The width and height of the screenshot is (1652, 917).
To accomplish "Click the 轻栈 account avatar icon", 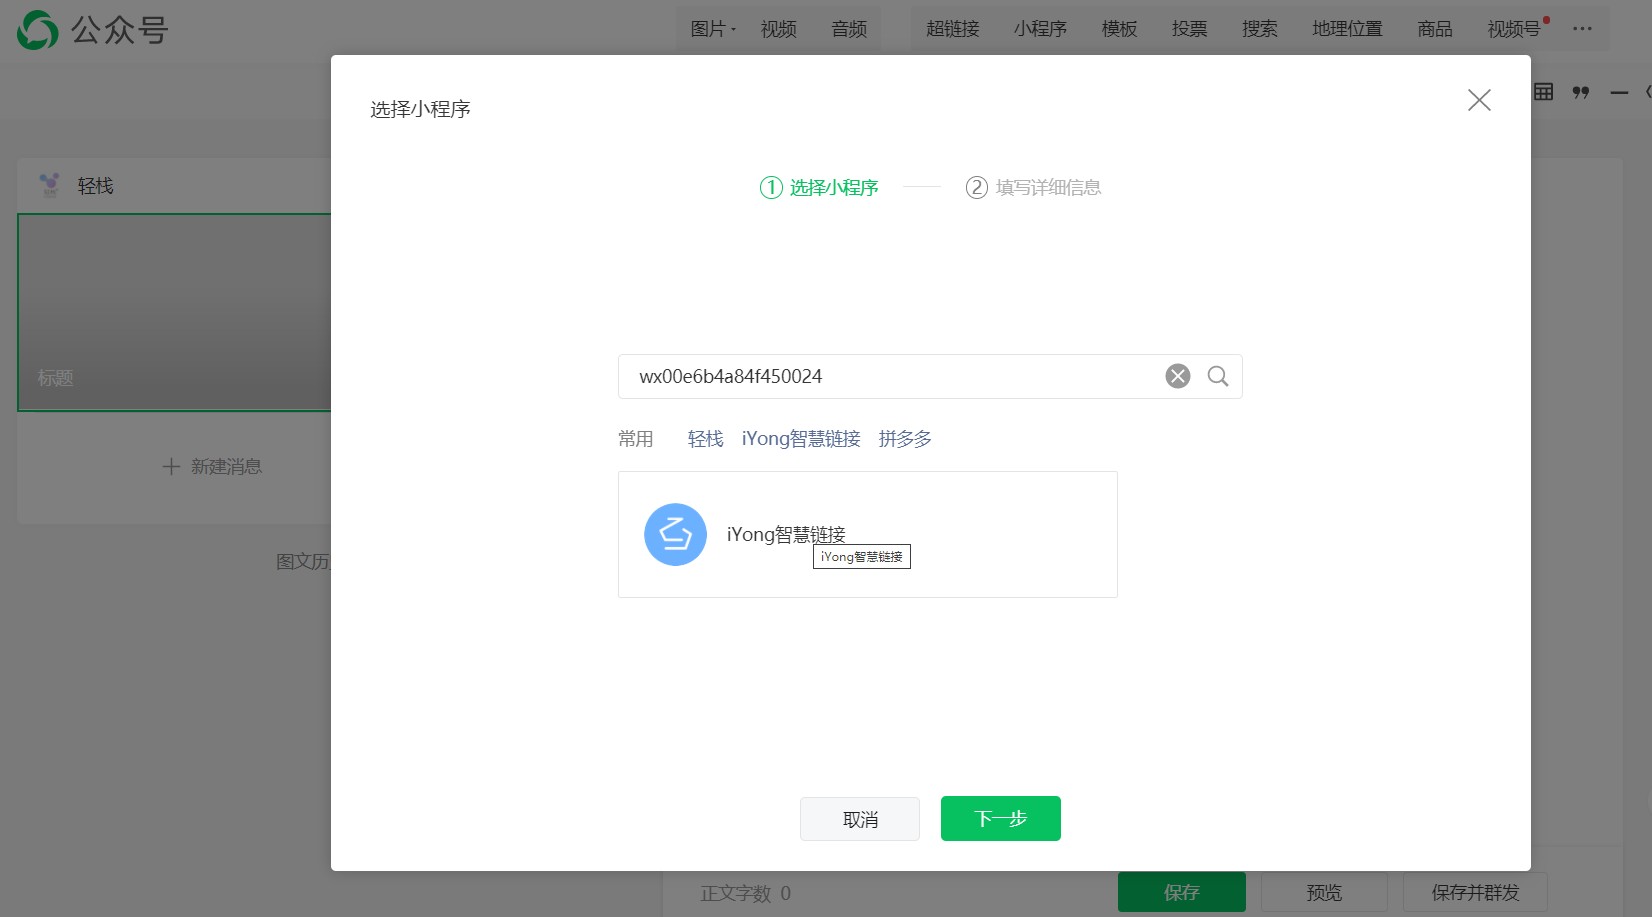I will [x=50, y=185].
